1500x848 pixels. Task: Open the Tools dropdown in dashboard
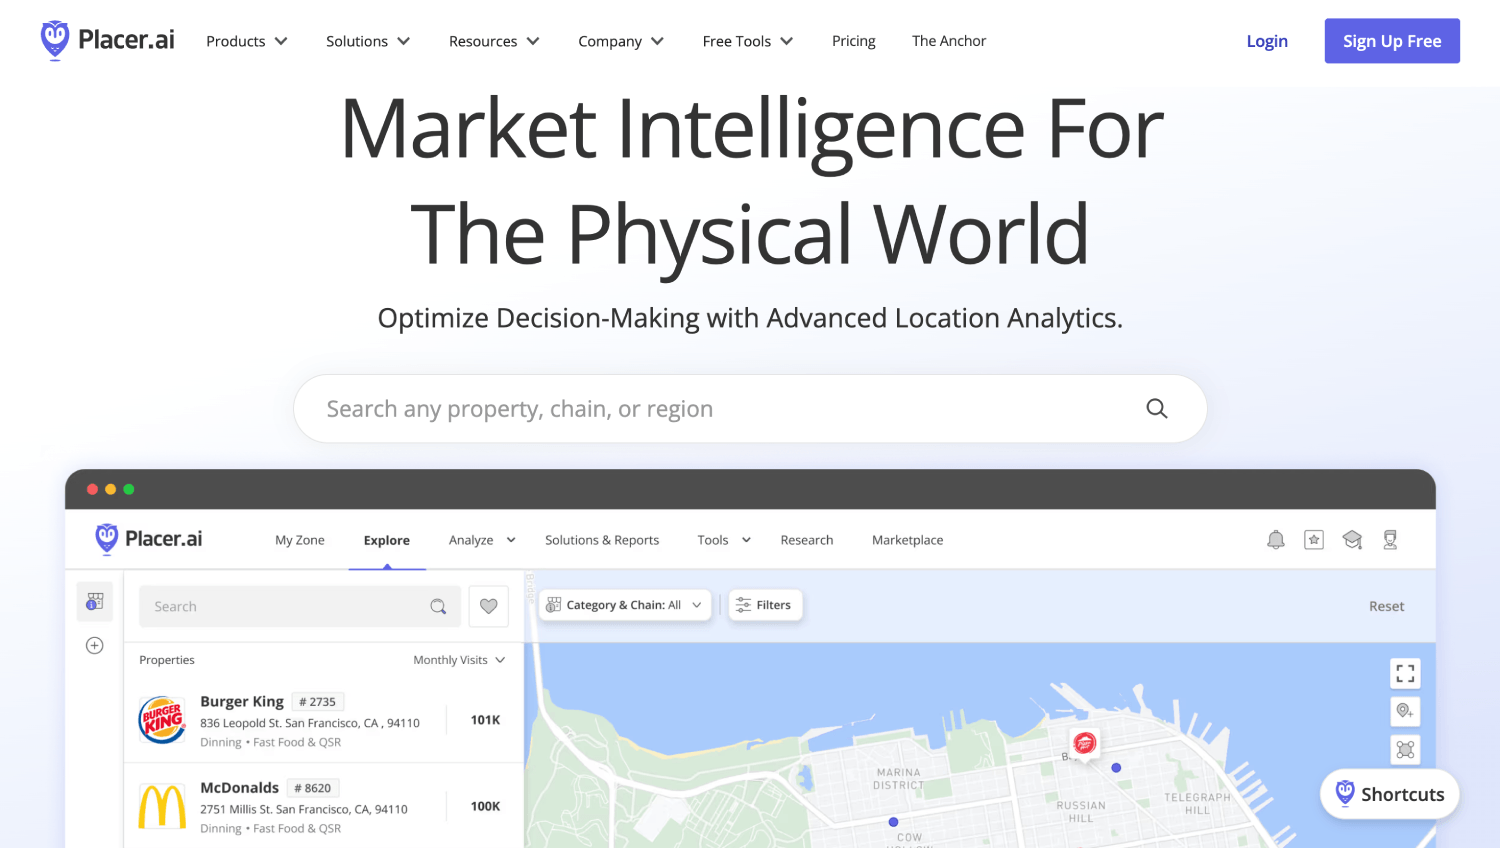(x=724, y=540)
